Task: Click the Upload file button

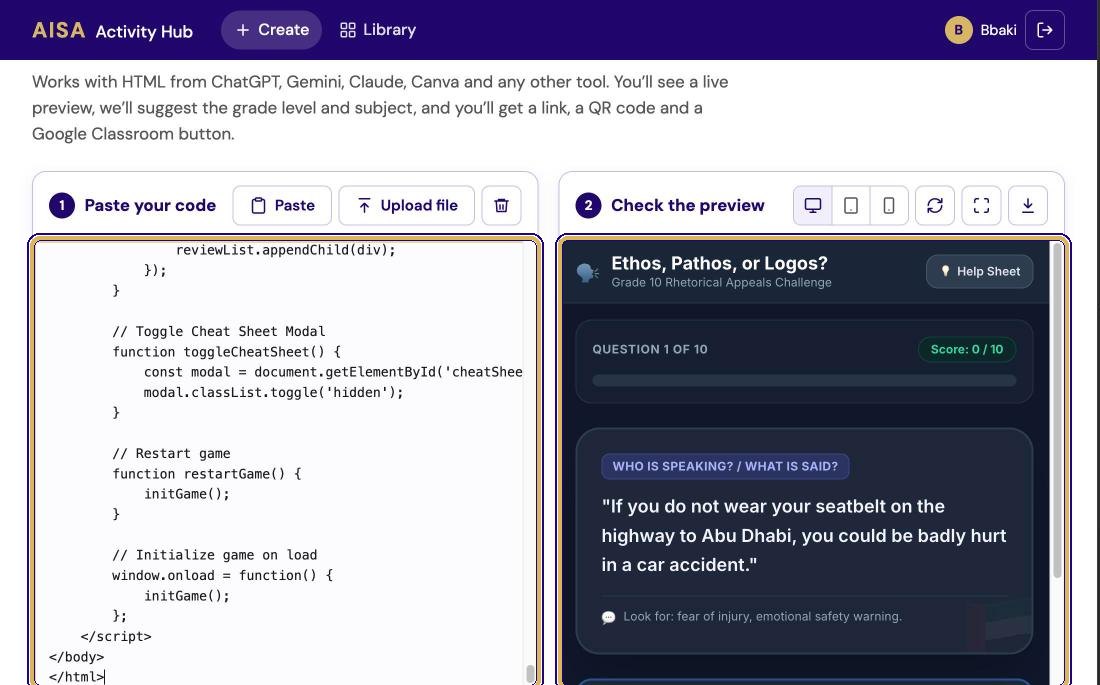Action: (407, 206)
